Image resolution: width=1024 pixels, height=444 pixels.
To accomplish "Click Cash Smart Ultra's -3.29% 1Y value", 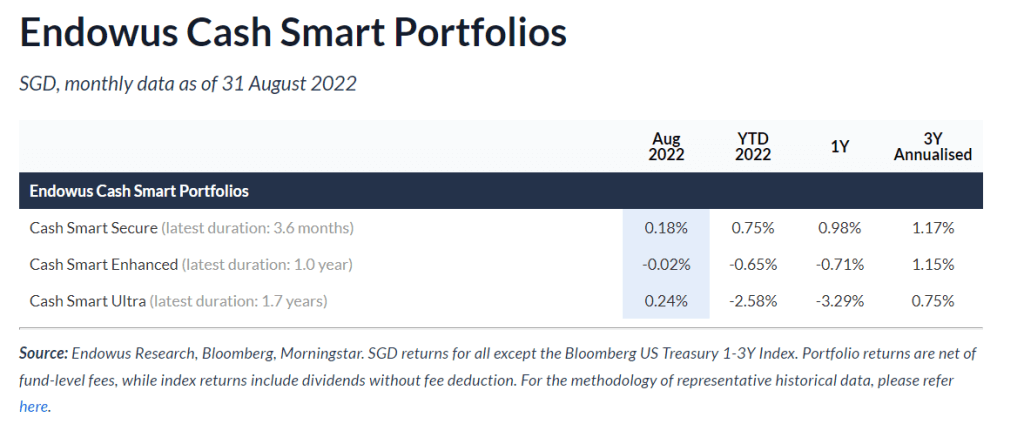I will tap(838, 301).
